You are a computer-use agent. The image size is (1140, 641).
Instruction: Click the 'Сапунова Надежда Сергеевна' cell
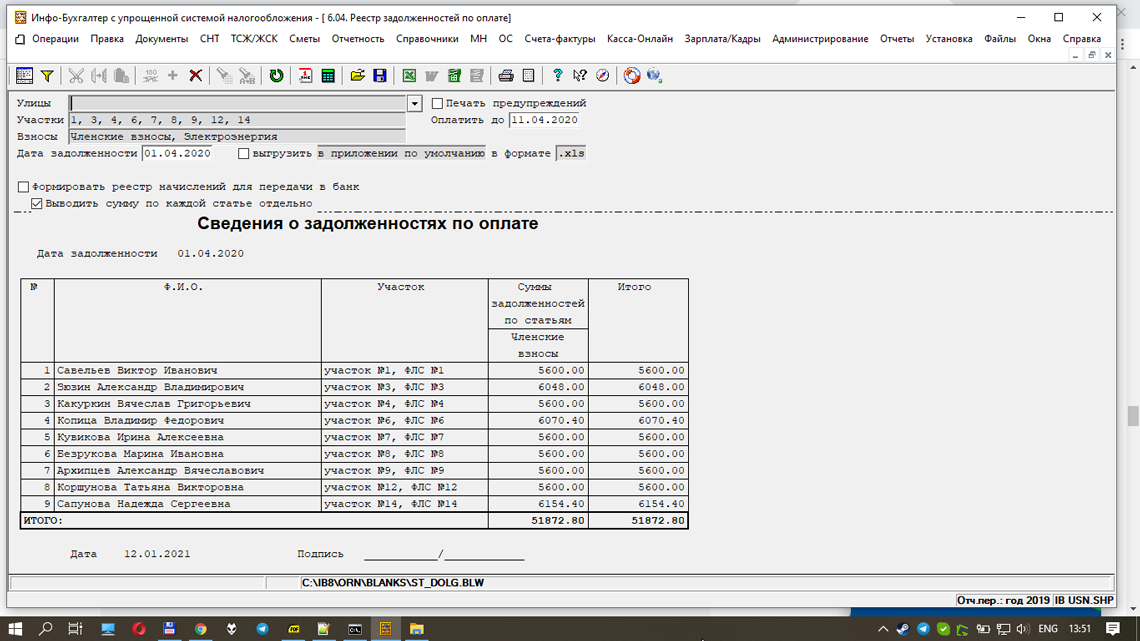pyautogui.click(x=188, y=504)
